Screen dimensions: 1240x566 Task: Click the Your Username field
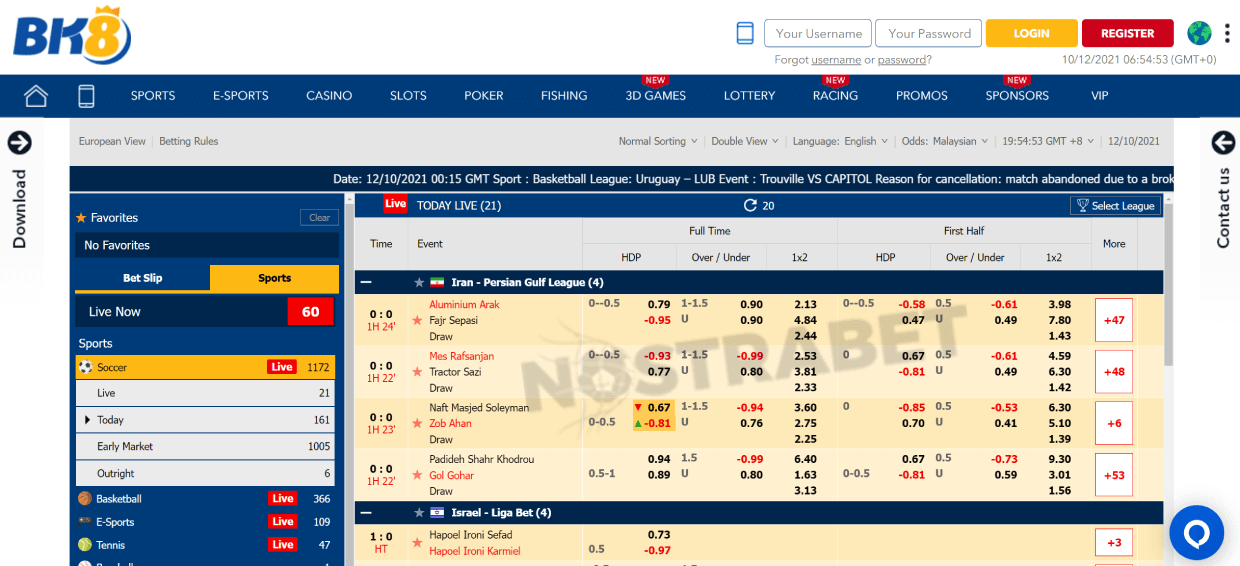tap(818, 33)
